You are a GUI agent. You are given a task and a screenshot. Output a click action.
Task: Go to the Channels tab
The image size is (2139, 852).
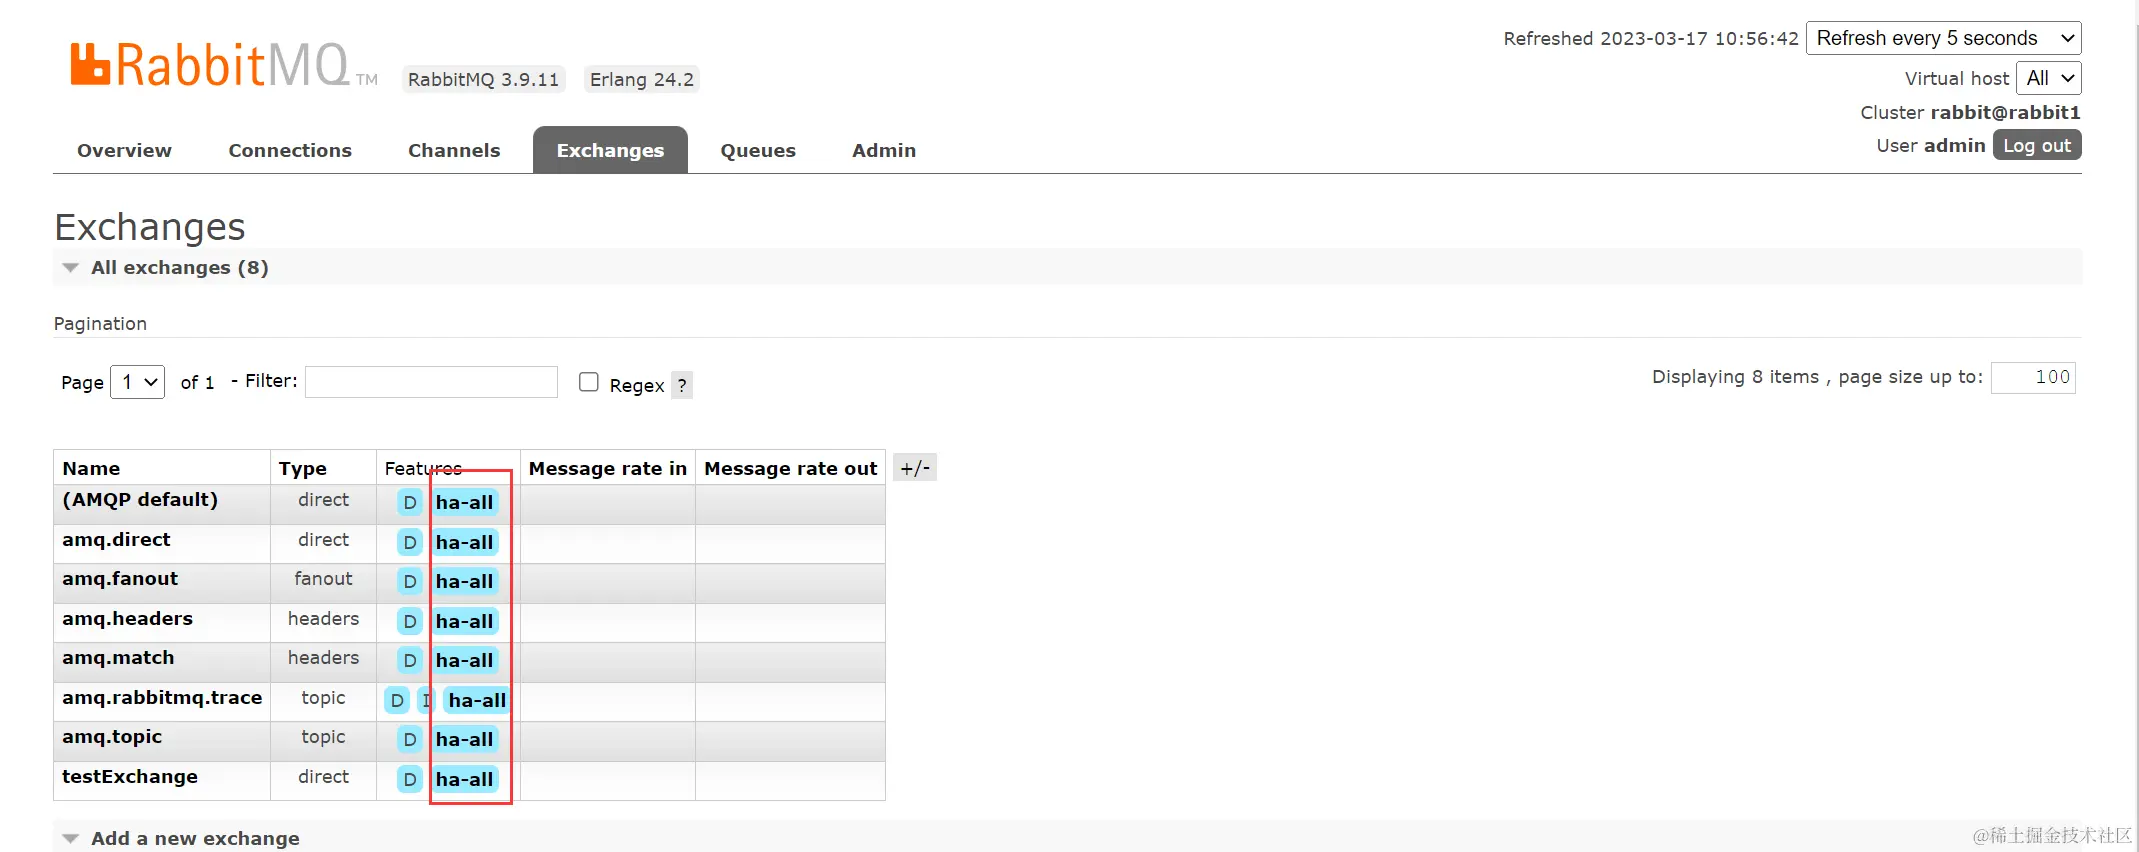(454, 150)
